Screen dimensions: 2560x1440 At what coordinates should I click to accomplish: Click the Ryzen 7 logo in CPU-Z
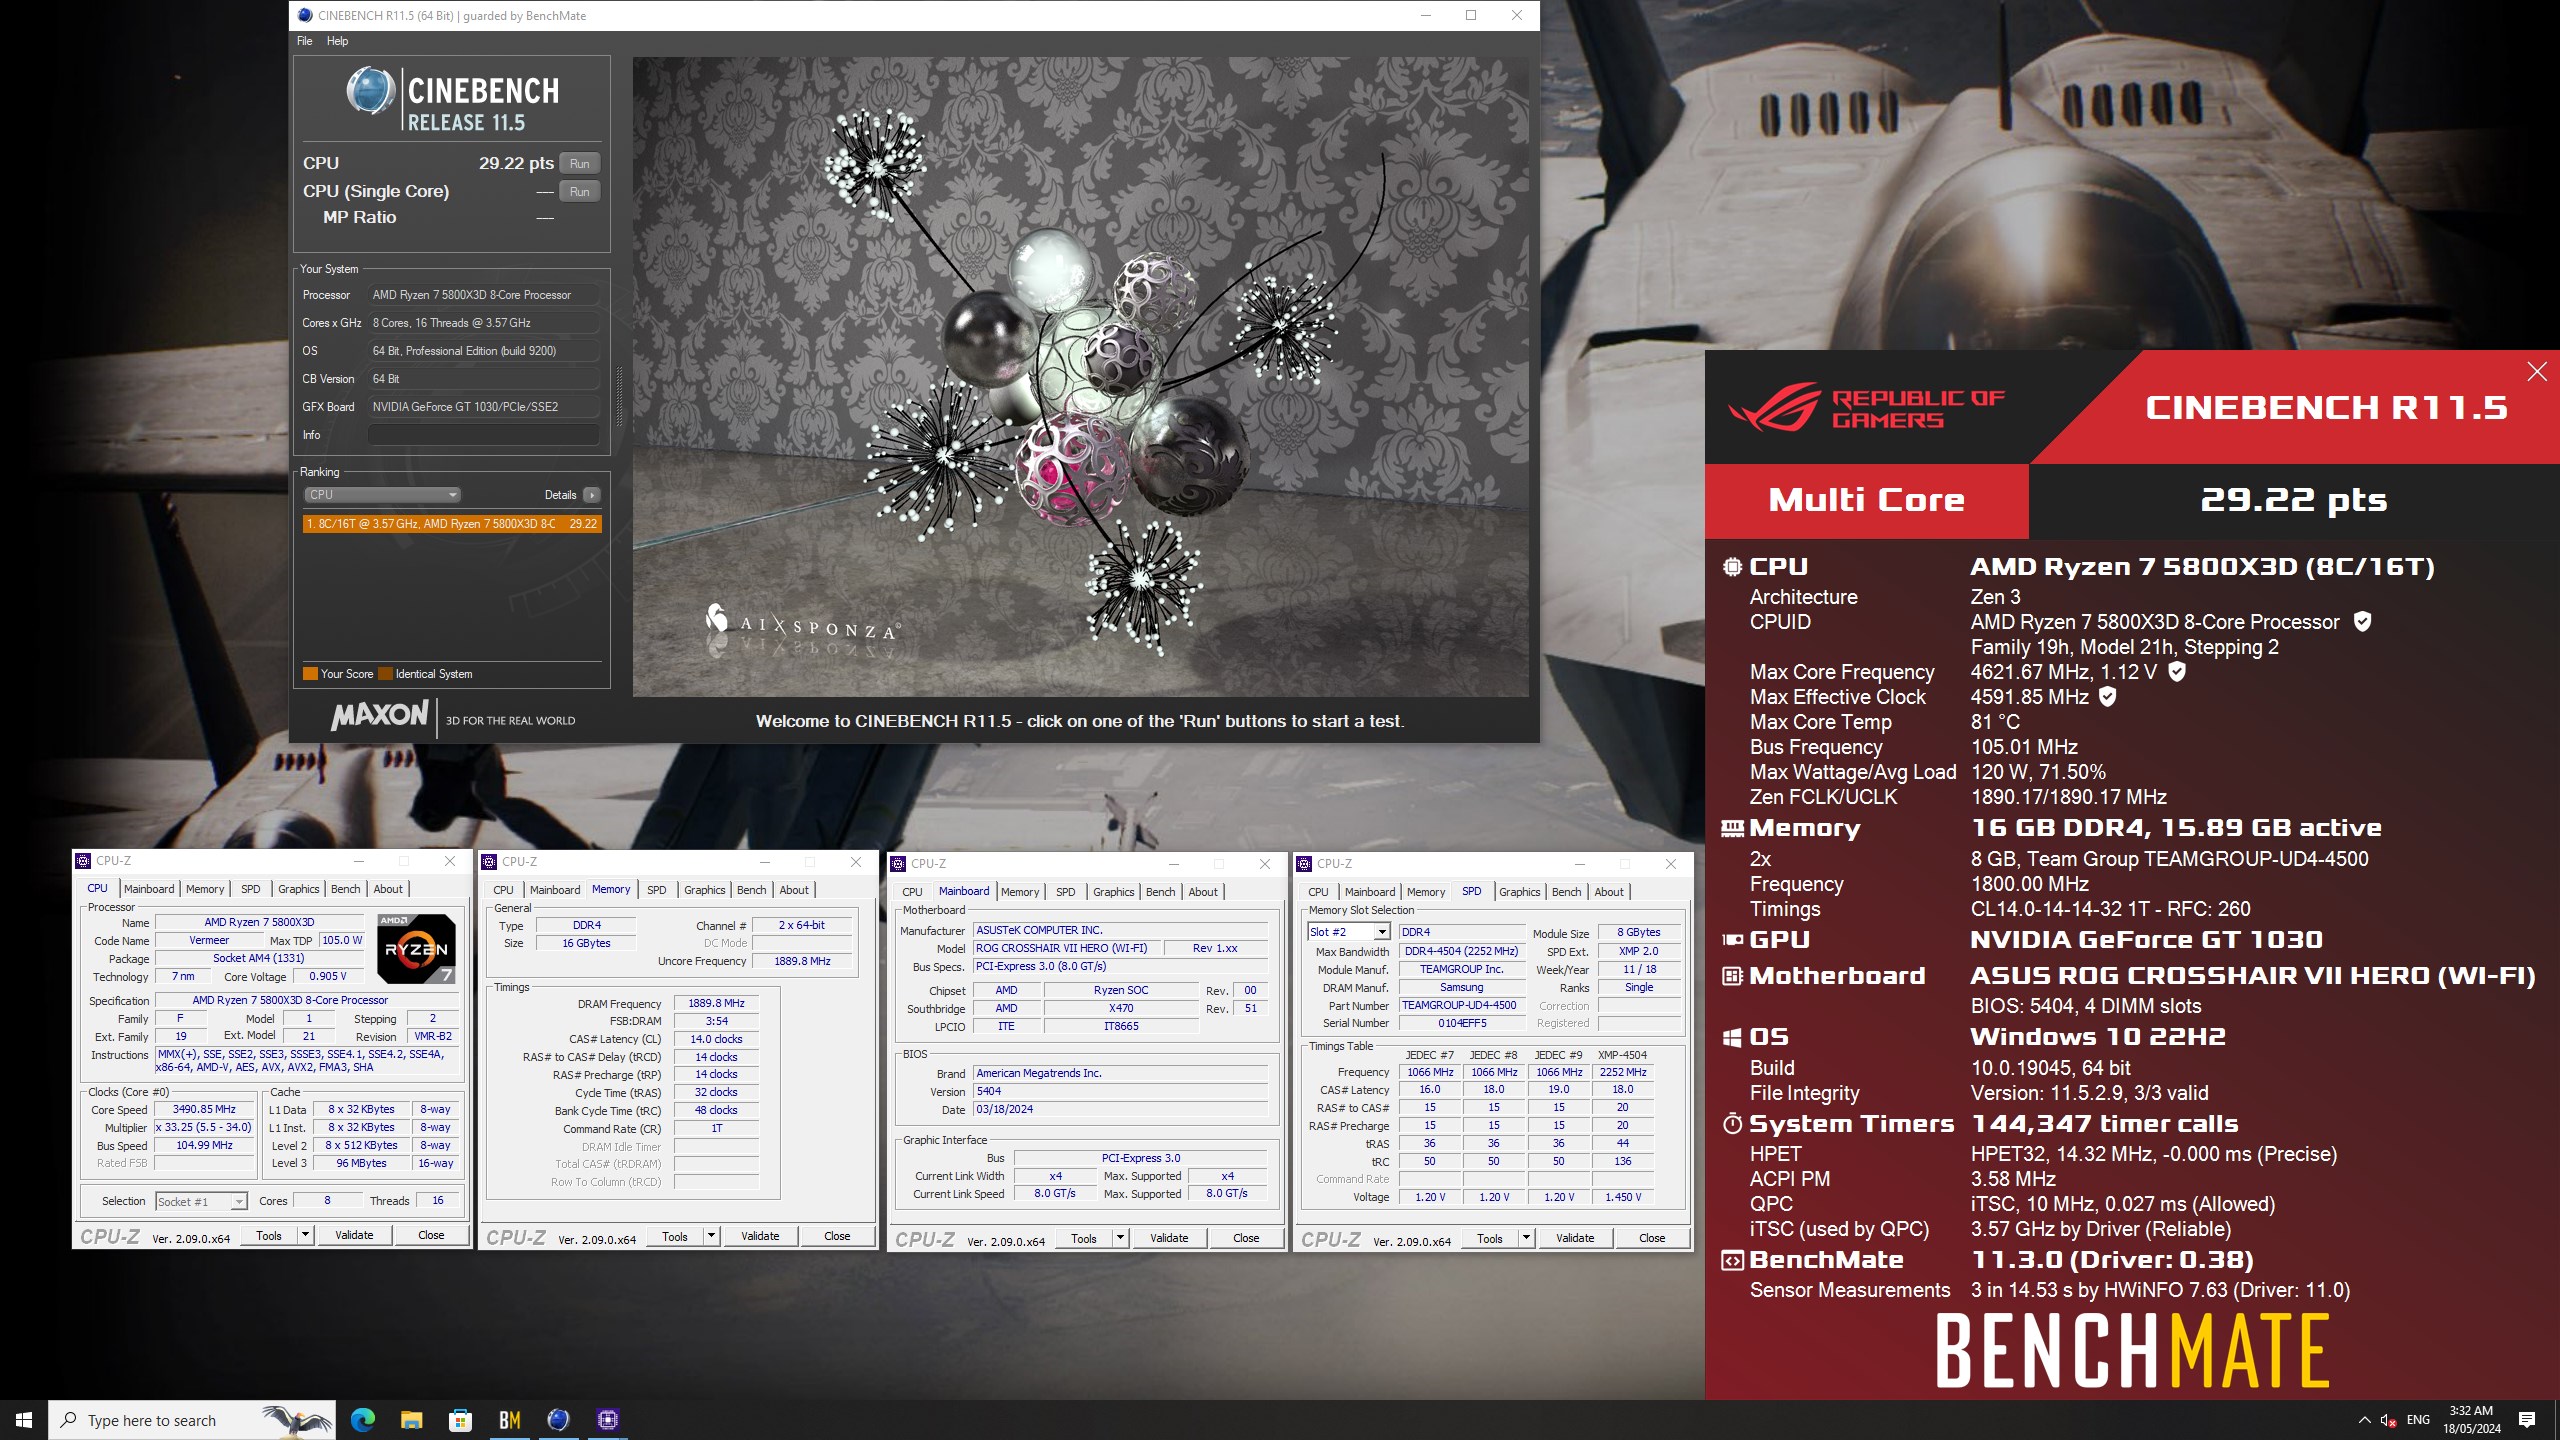click(x=417, y=948)
